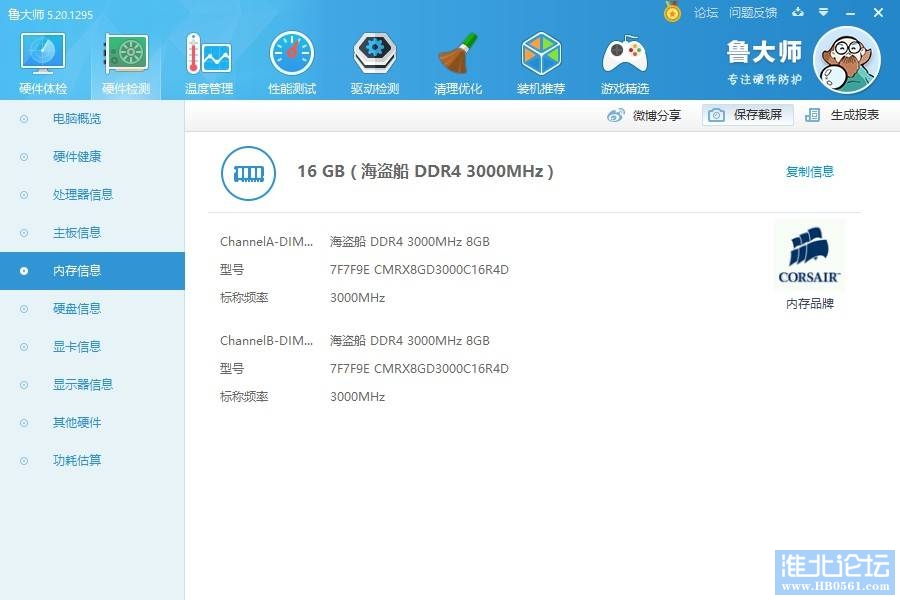Click the gold medal icon in title bar
900x600 pixels.
[x=672, y=11]
